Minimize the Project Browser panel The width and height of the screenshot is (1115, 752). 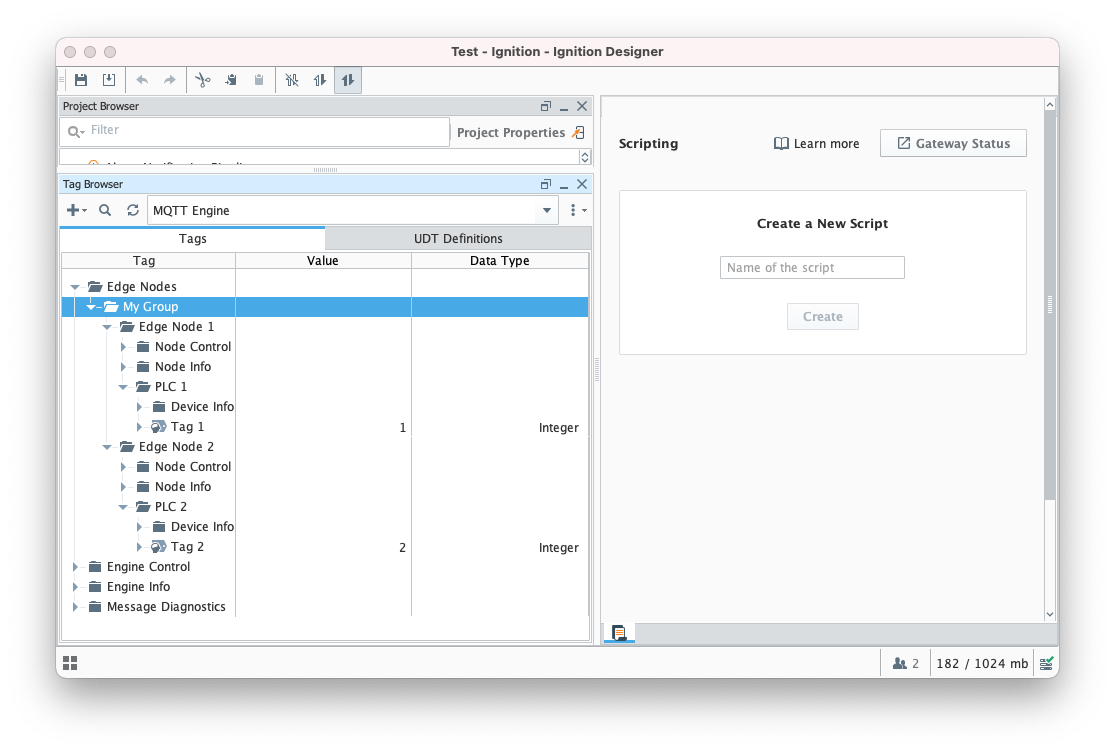click(564, 107)
